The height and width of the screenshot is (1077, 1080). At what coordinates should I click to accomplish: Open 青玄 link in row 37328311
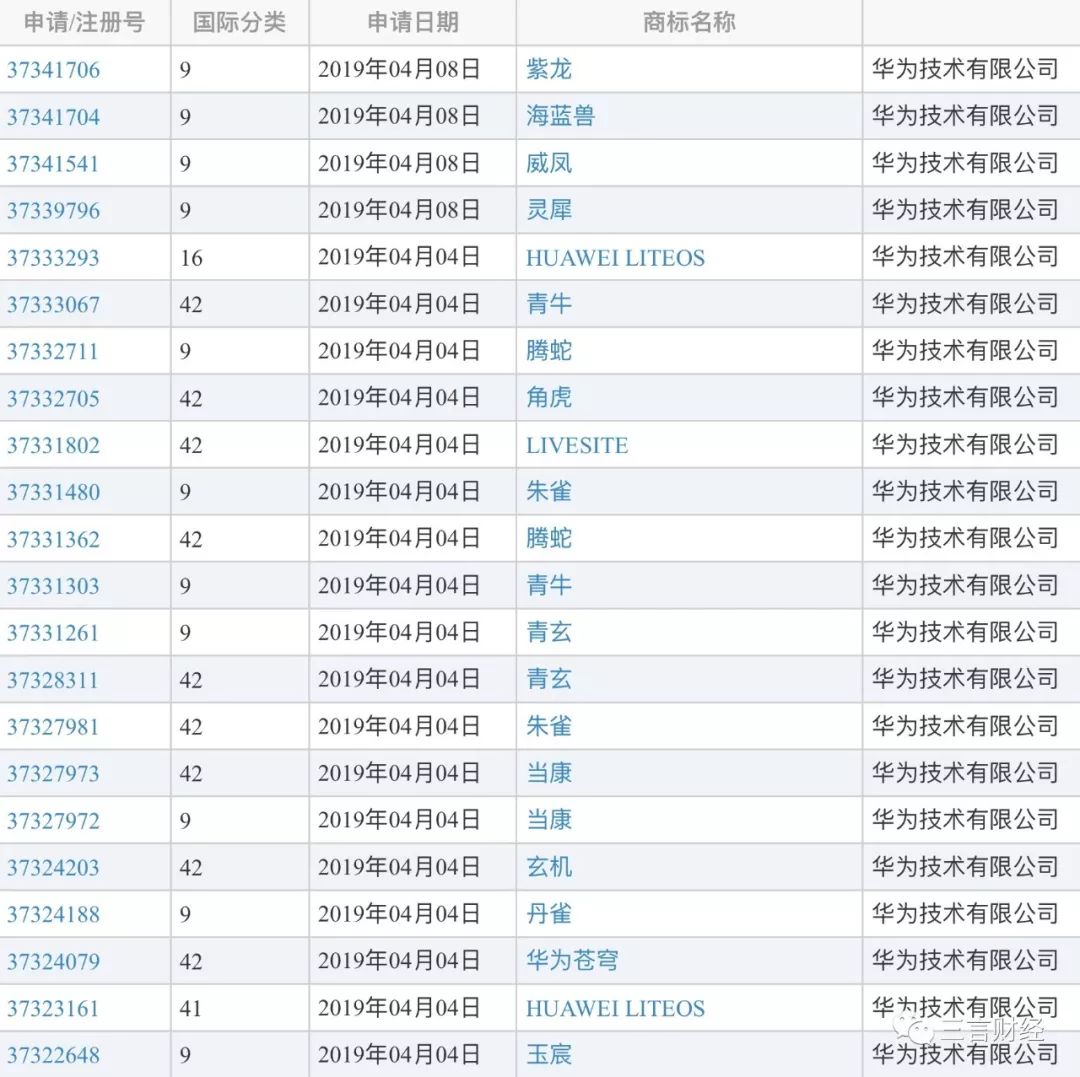click(549, 679)
